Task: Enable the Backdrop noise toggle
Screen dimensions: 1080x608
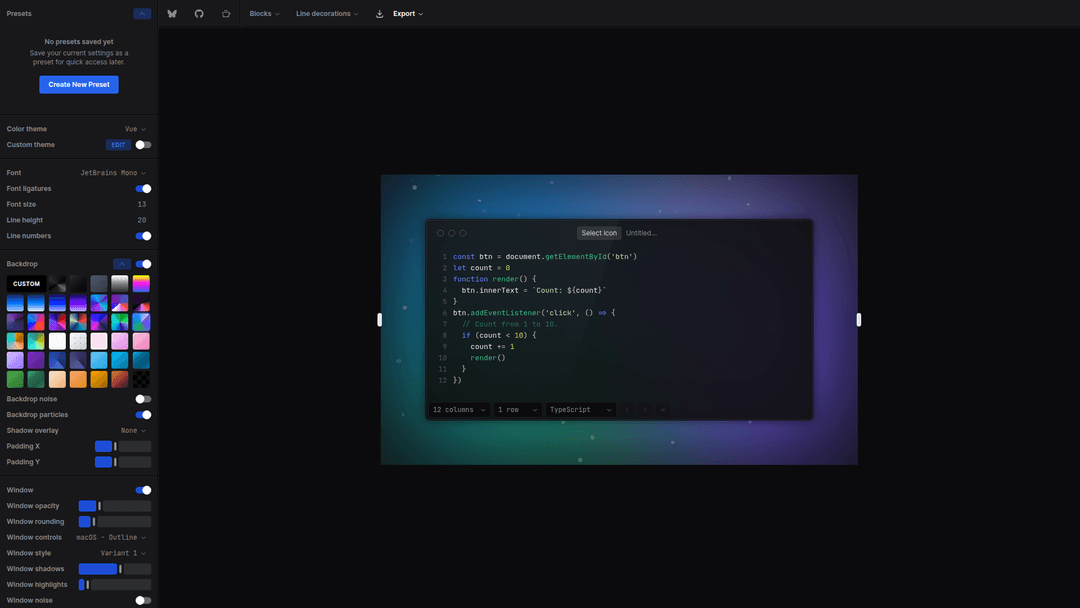Action: (143, 399)
